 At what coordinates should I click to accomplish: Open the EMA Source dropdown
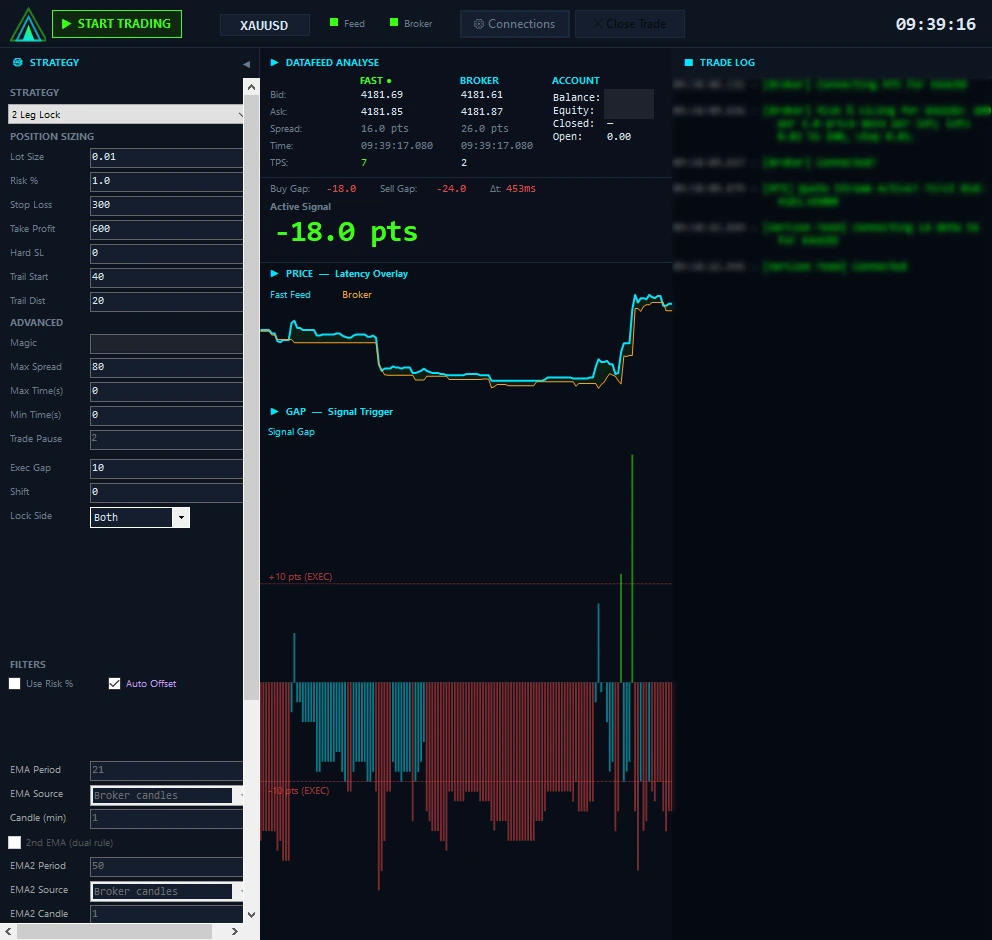click(167, 795)
